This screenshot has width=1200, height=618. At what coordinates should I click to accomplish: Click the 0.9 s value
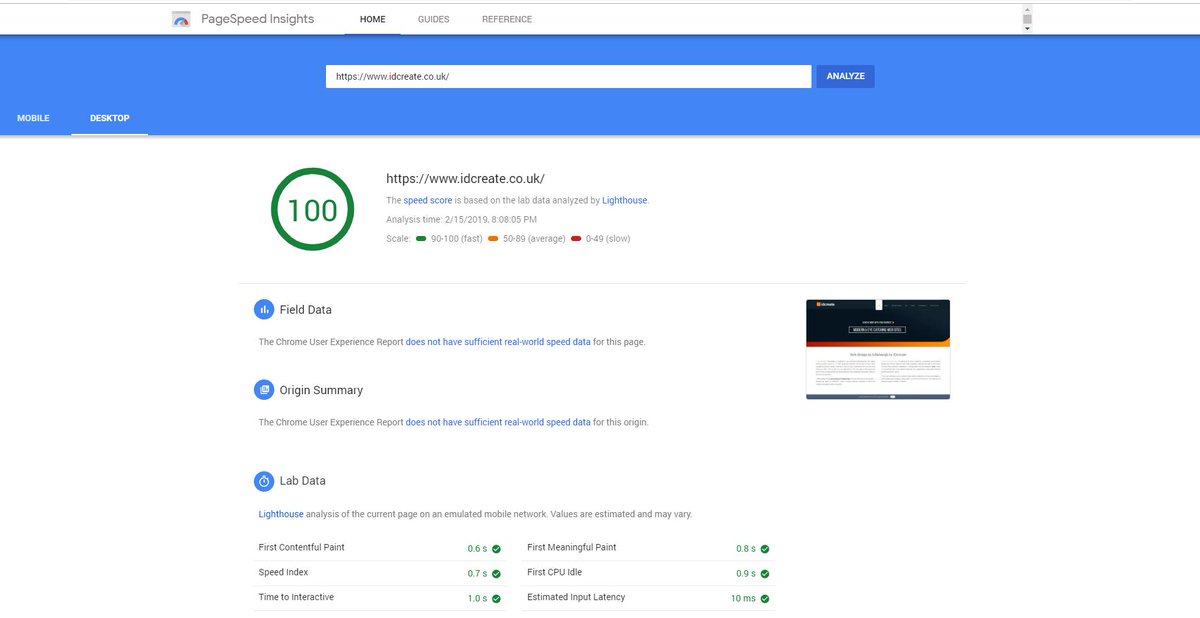(x=746, y=574)
